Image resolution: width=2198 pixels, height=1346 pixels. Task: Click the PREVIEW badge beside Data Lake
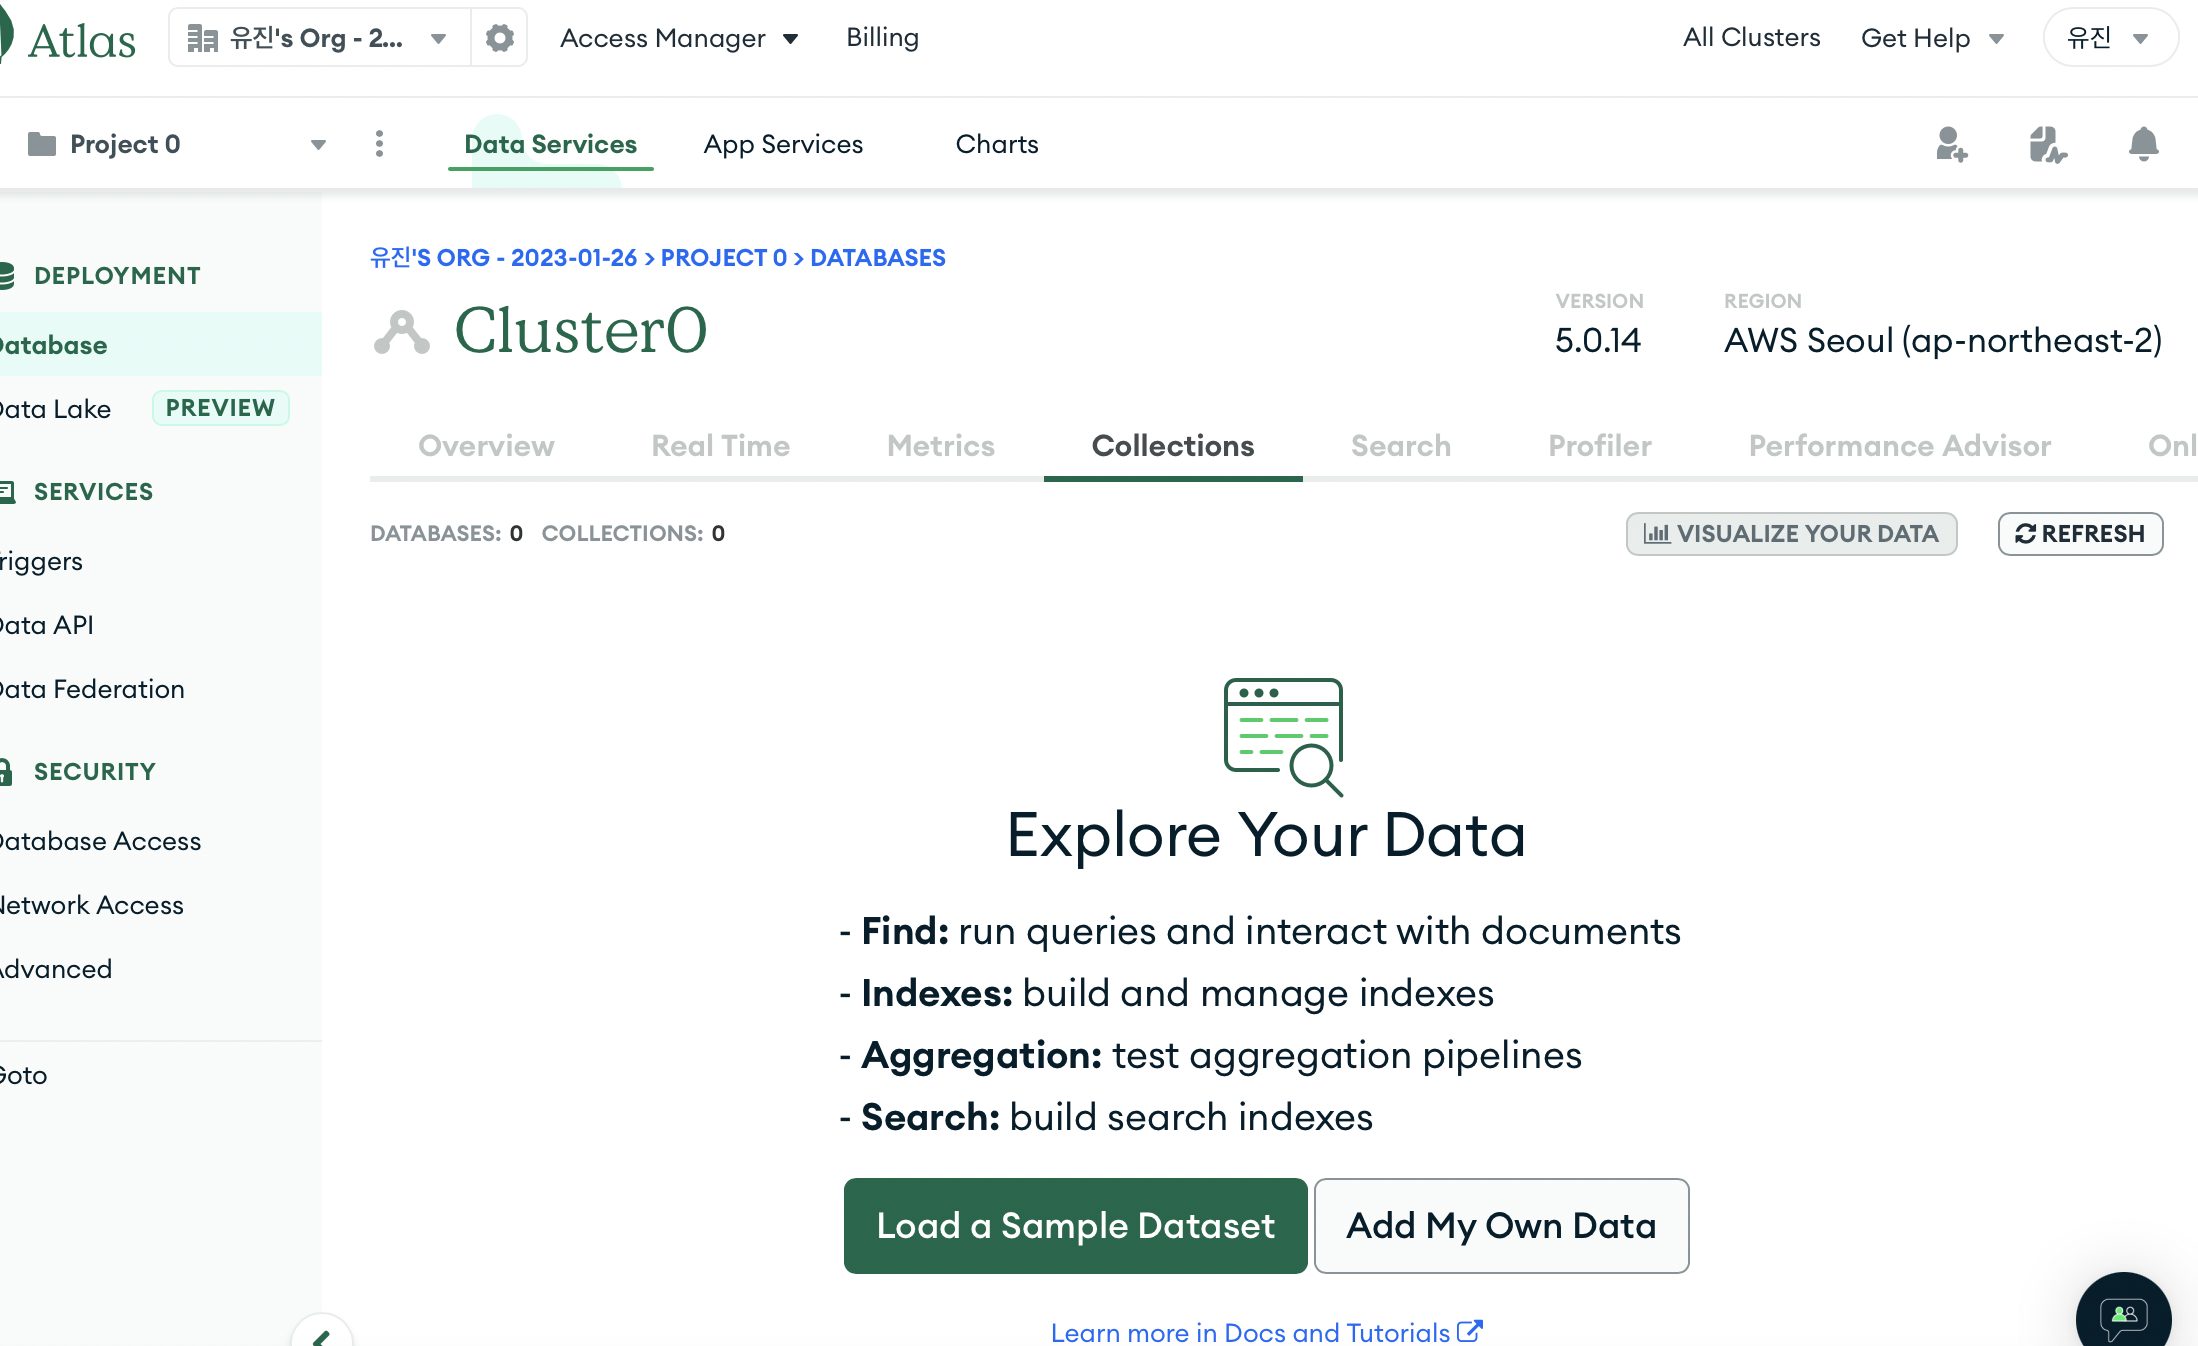220,408
